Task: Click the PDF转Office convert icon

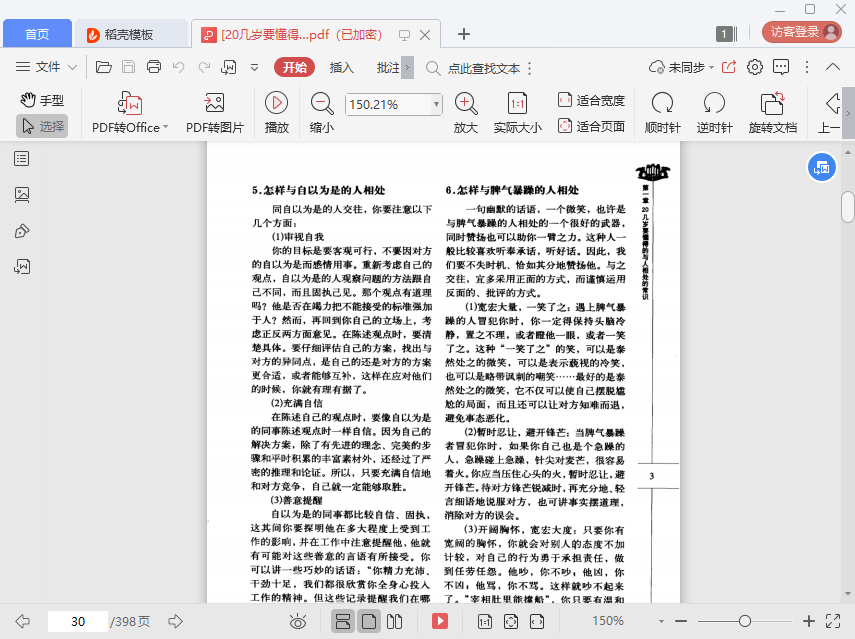Action: coord(130,103)
